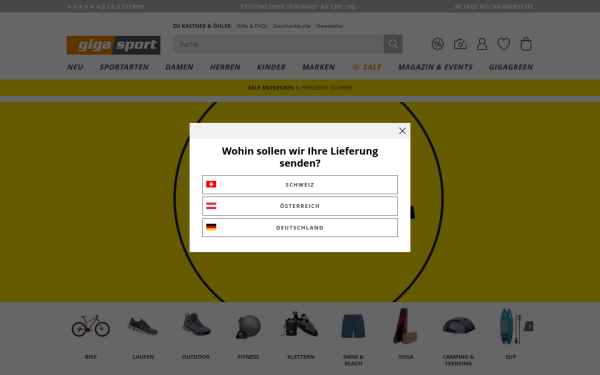Screen dimensions: 600x375
Task: Open the SPORTARTEN menu
Action: pyautogui.click(x=124, y=67)
